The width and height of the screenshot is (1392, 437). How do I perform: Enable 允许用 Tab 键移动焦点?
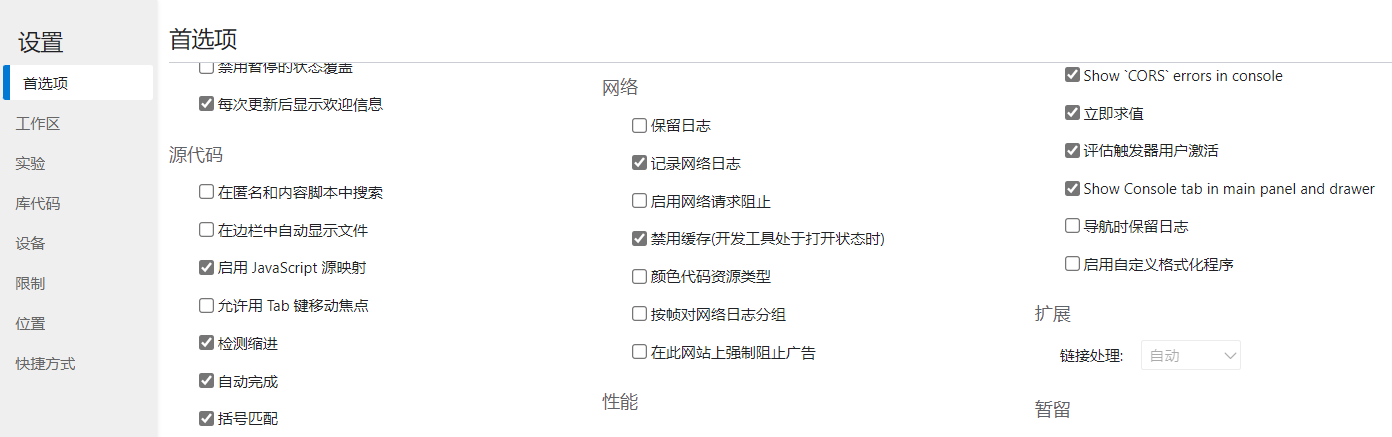point(207,306)
